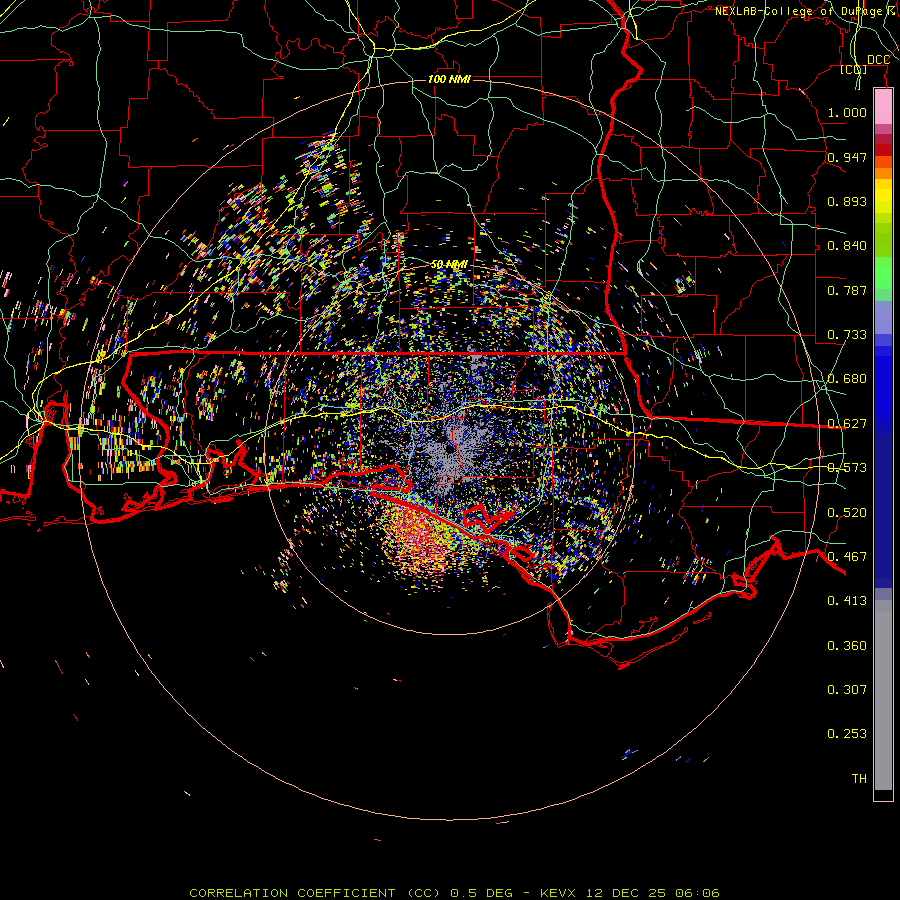Select the 0.467 scale value
Viewport: 900px width, 900px height.
click(847, 557)
